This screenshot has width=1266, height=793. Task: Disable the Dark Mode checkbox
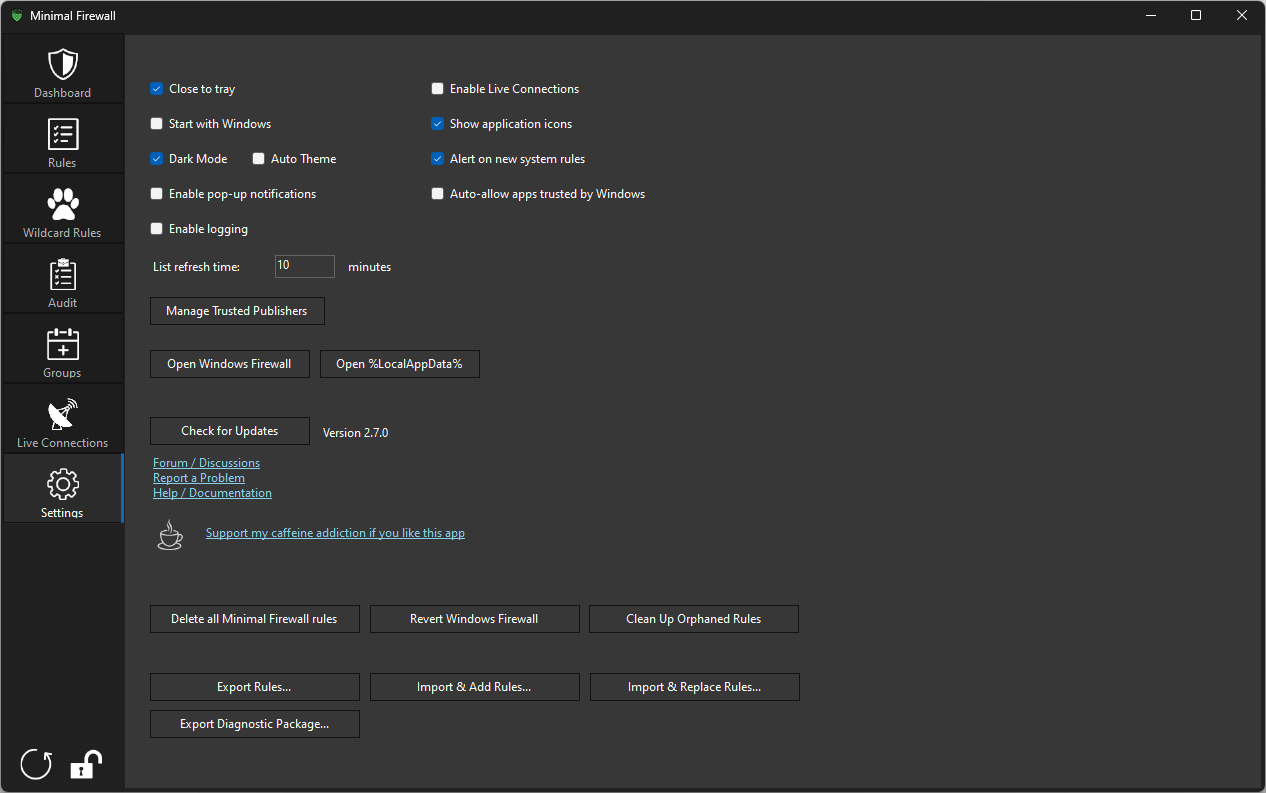[157, 159]
